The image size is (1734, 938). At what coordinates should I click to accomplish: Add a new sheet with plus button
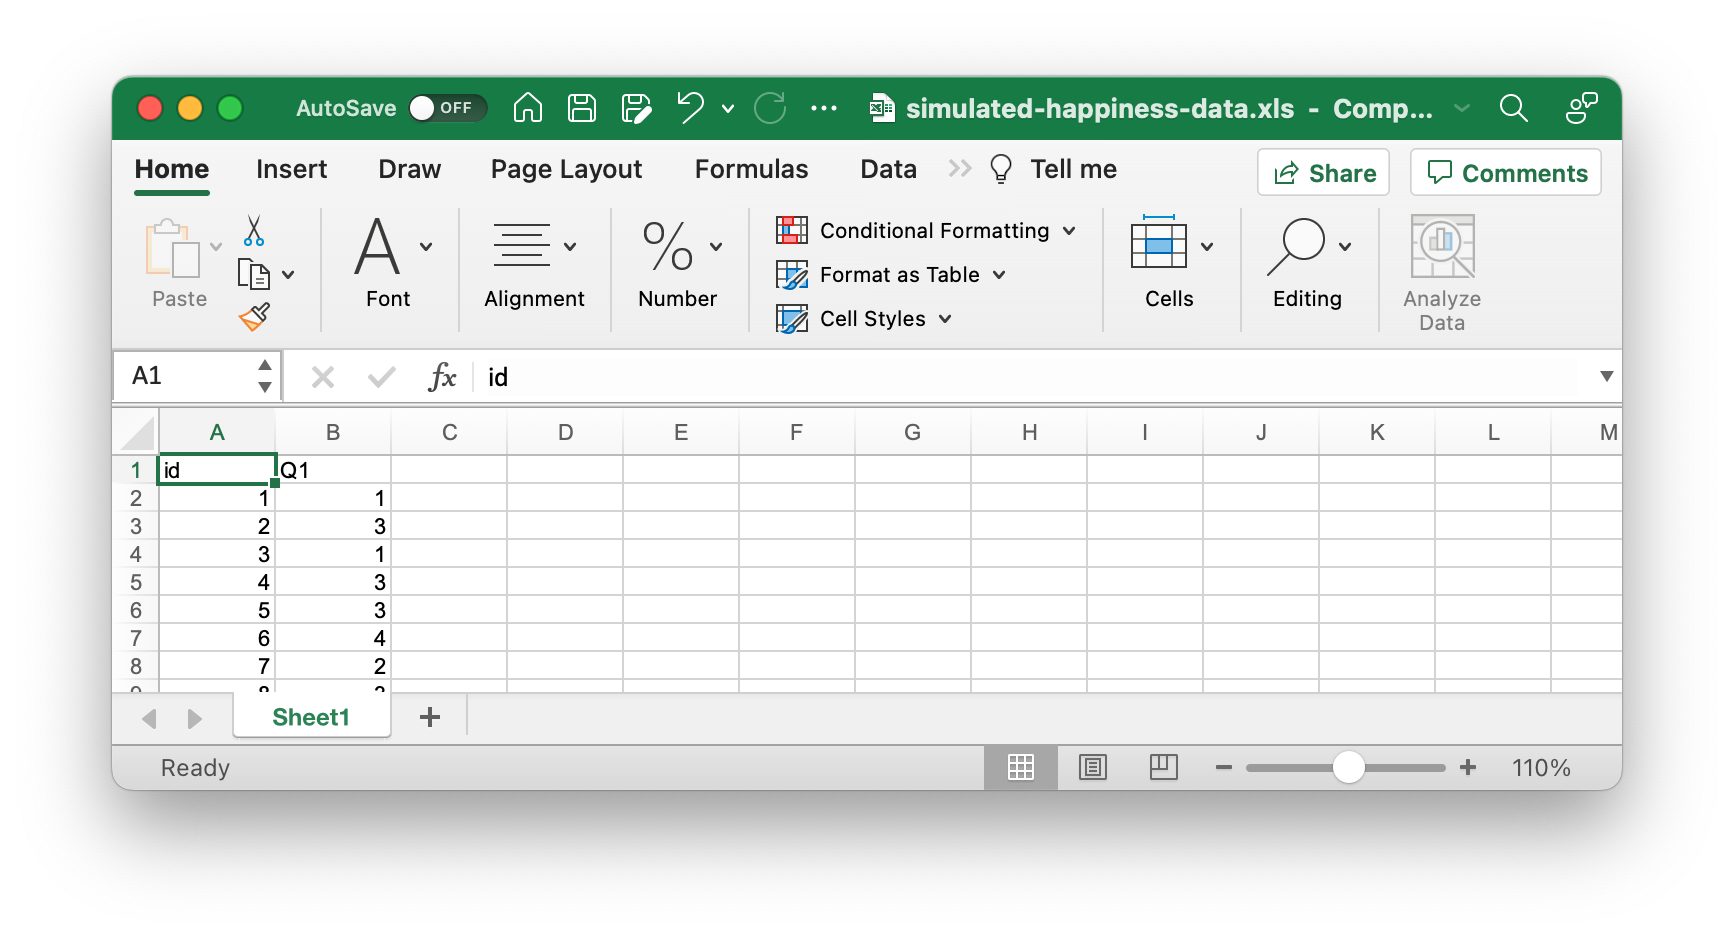pos(430,717)
